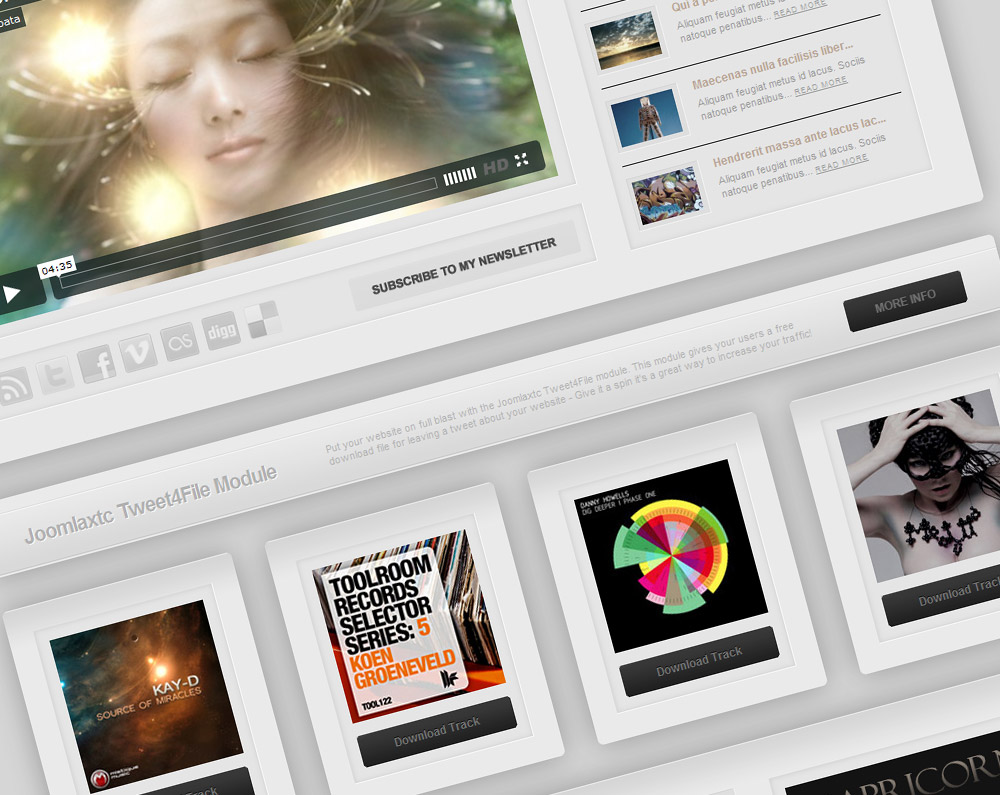Download the Toolroom Records Selector track
1000x795 pixels.
pos(437,731)
